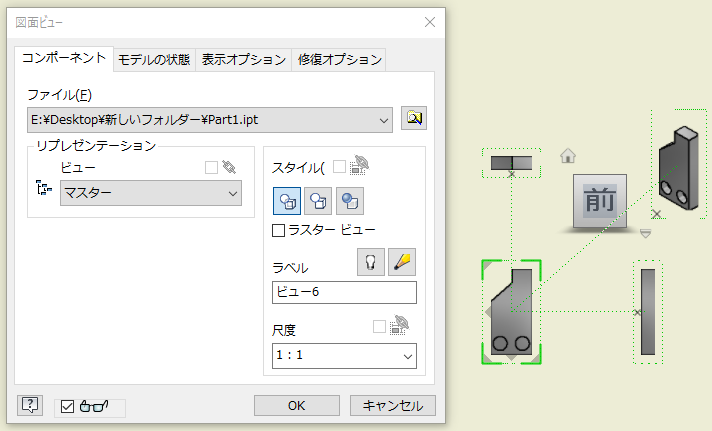This screenshot has width=712, height=431.
Task: Switch to the モデルの状態 tab
Action: click(154, 60)
